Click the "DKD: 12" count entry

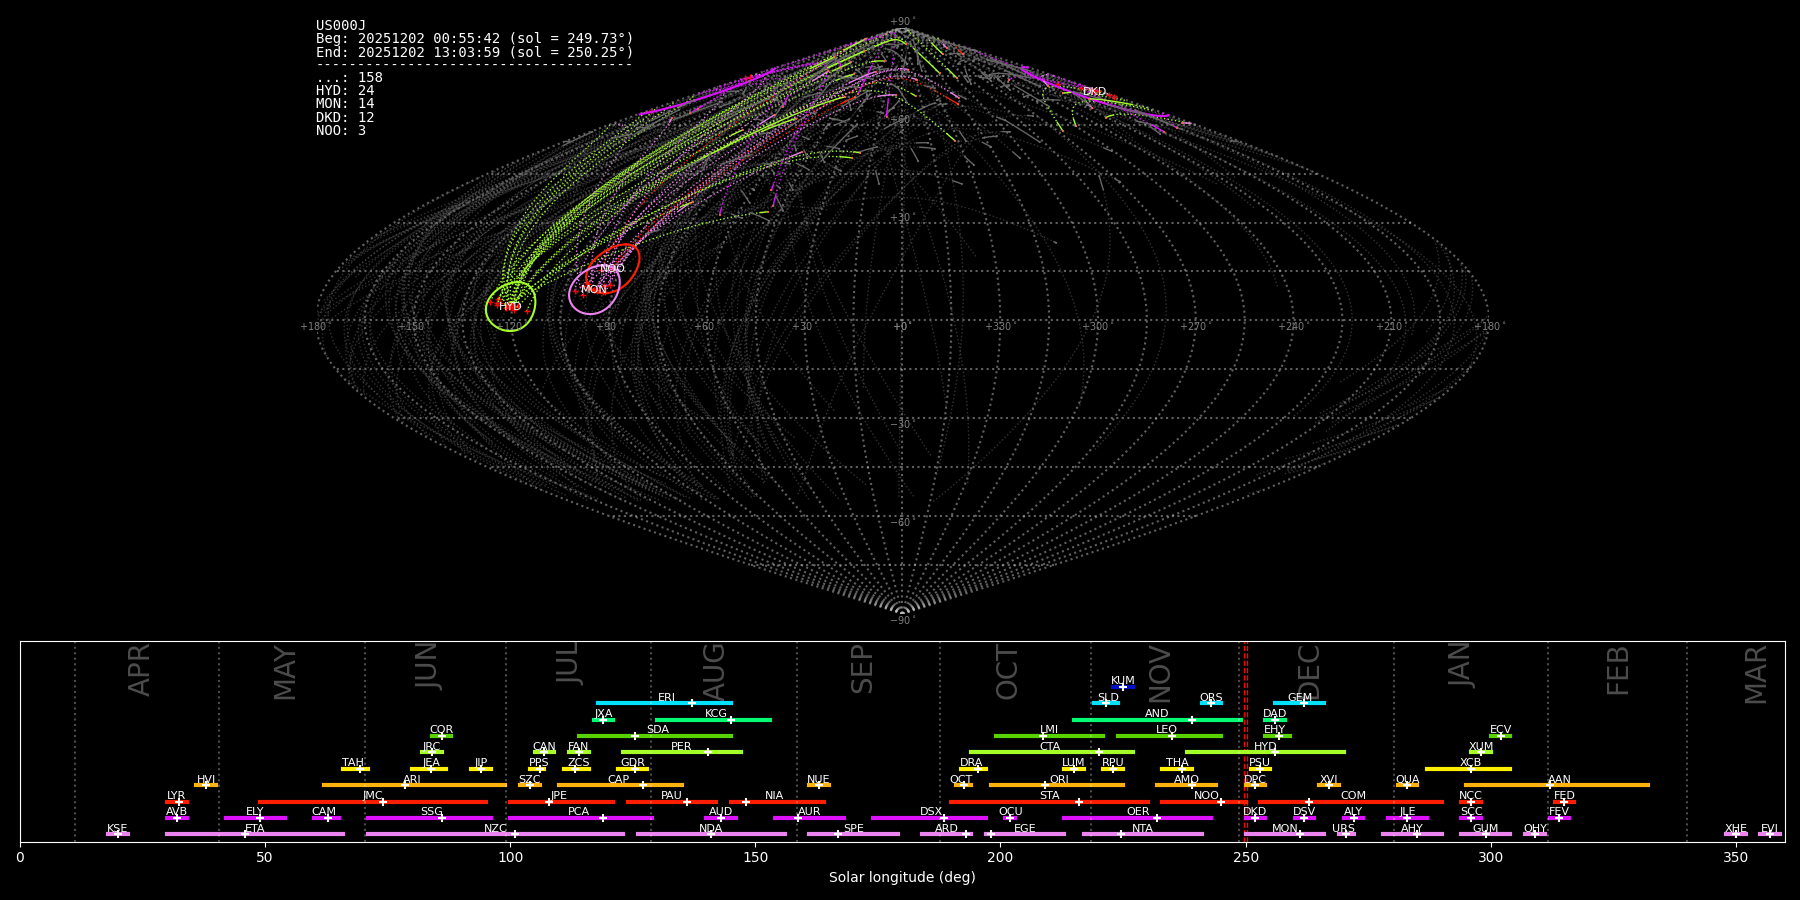tap(345, 118)
